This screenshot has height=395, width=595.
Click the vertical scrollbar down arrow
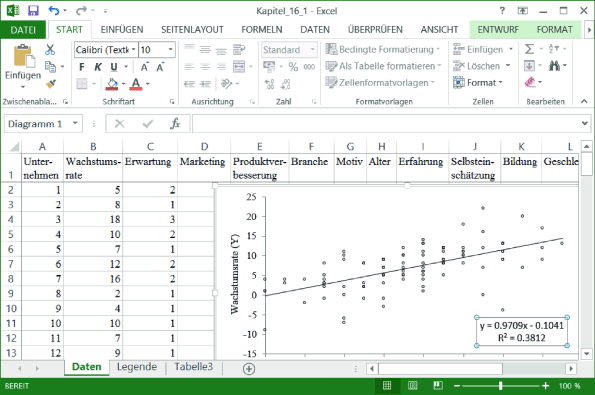point(587,354)
